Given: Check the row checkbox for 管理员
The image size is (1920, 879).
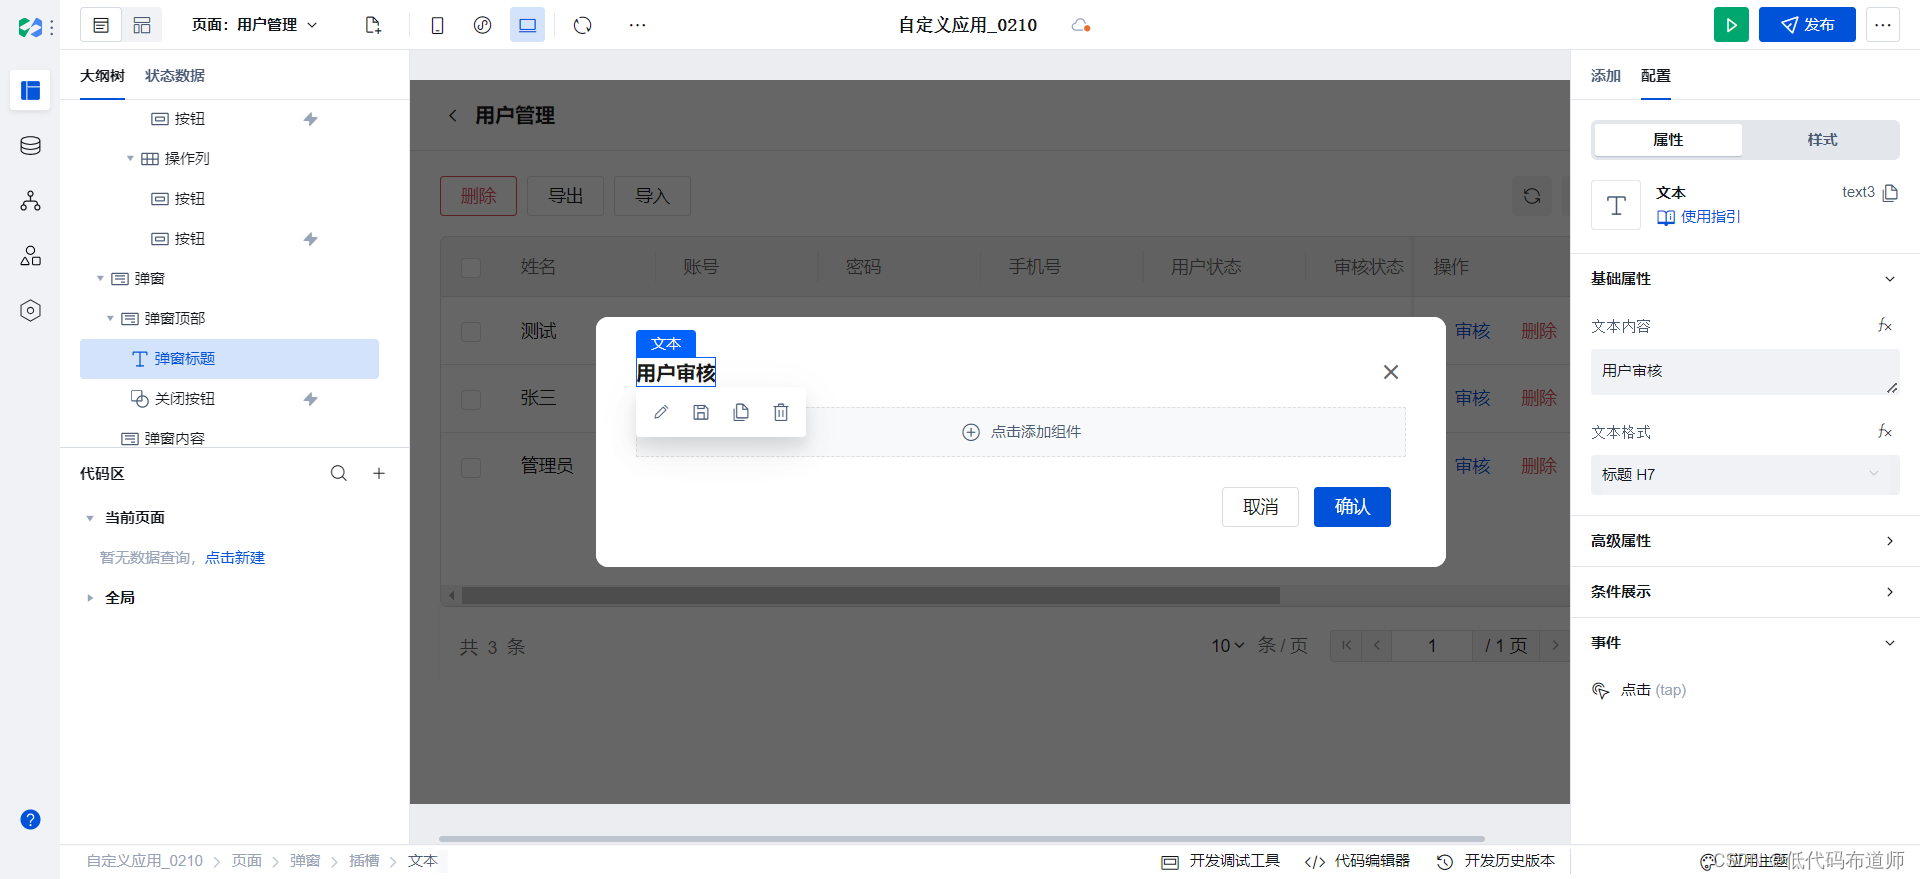Looking at the screenshot, I should pos(471,467).
